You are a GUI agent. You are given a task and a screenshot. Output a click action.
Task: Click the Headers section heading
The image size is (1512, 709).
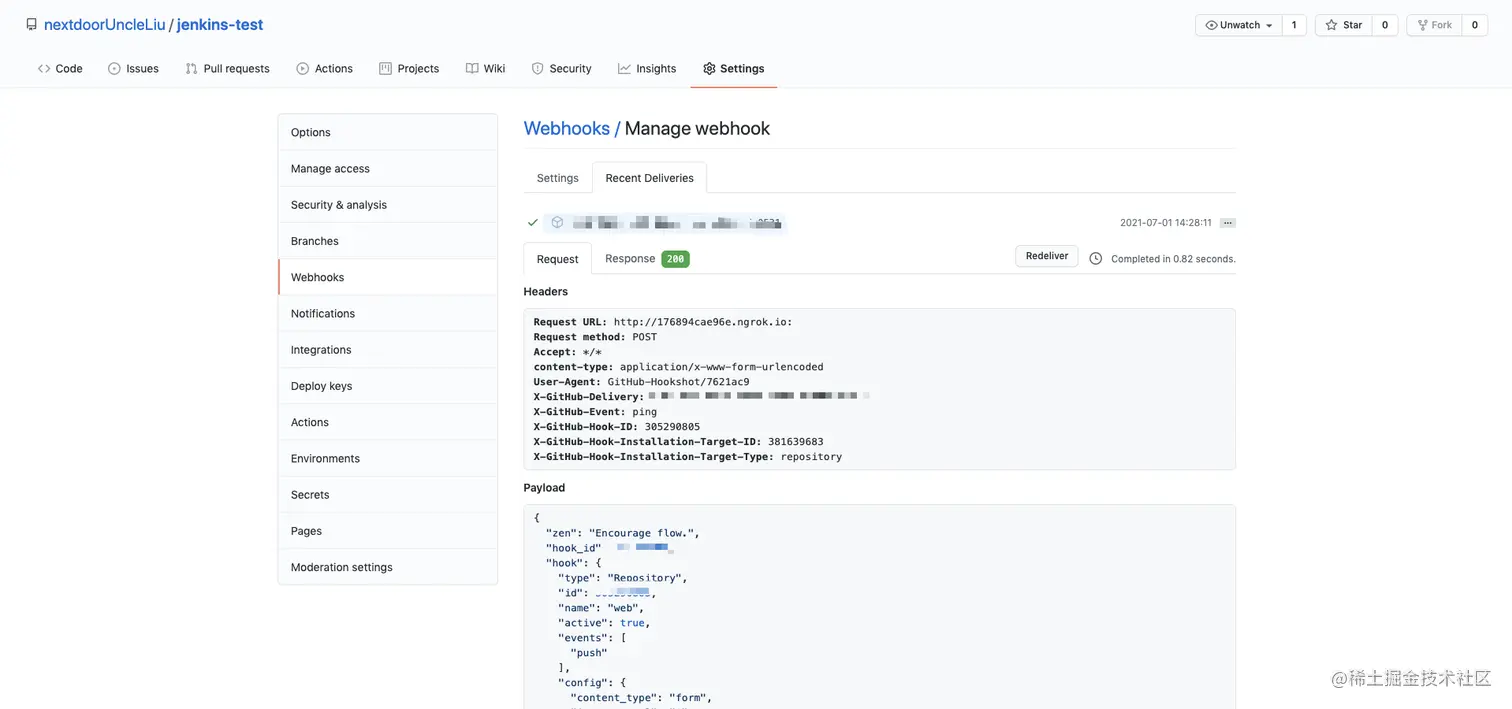click(x=545, y=292)
